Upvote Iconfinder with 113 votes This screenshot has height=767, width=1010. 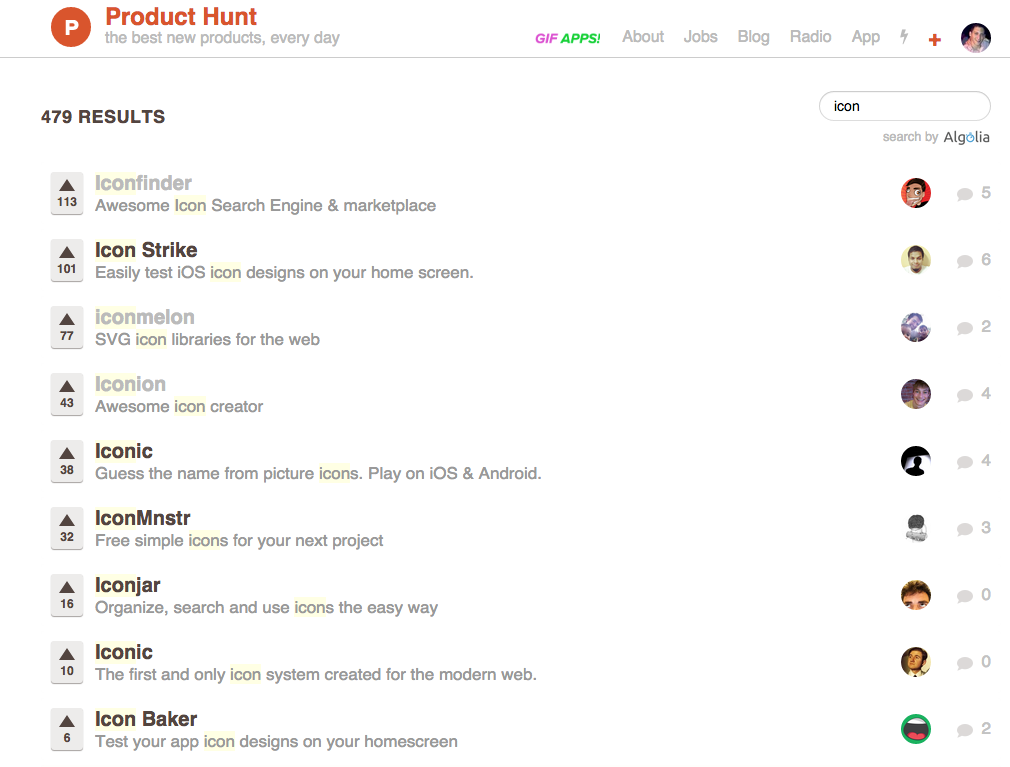tap(67, 193)
